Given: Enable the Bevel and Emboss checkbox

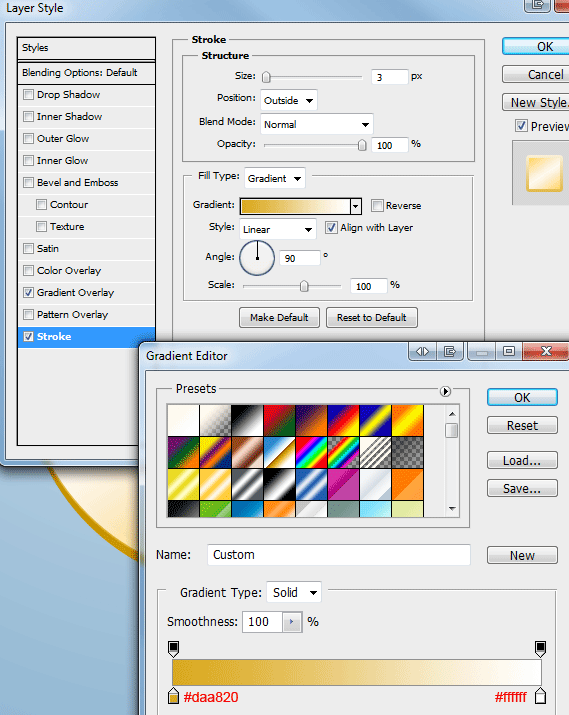Looking at the screenshot, I should [x=28, y=182].
